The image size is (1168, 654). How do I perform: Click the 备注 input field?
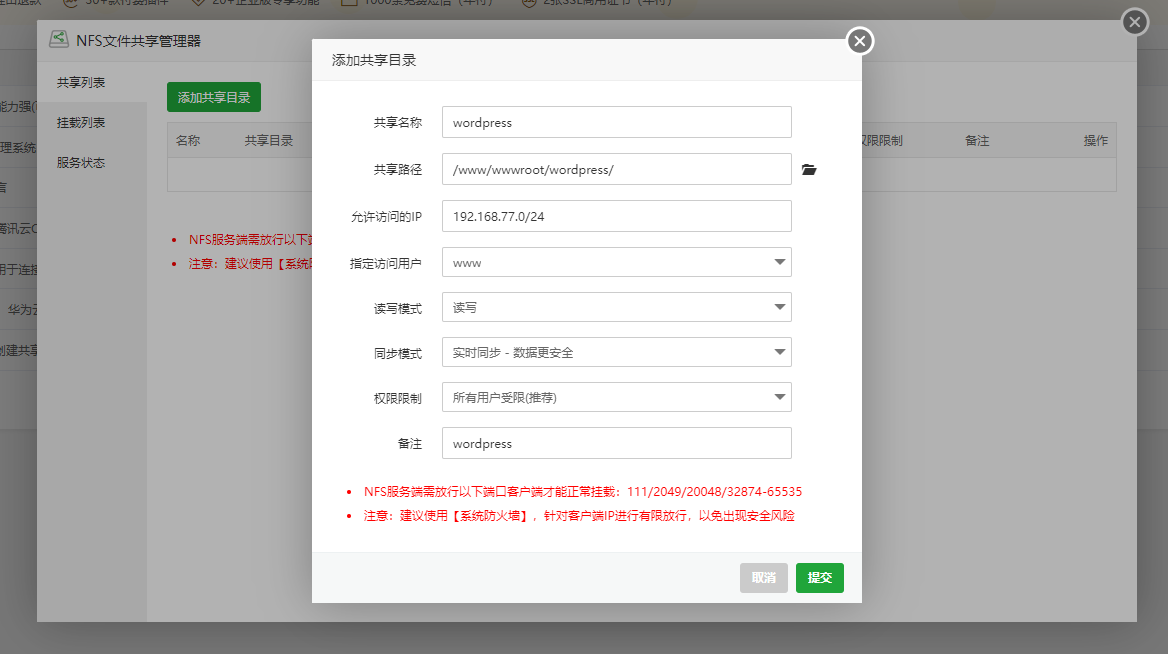pyautogui.click(x=616, y=443)
